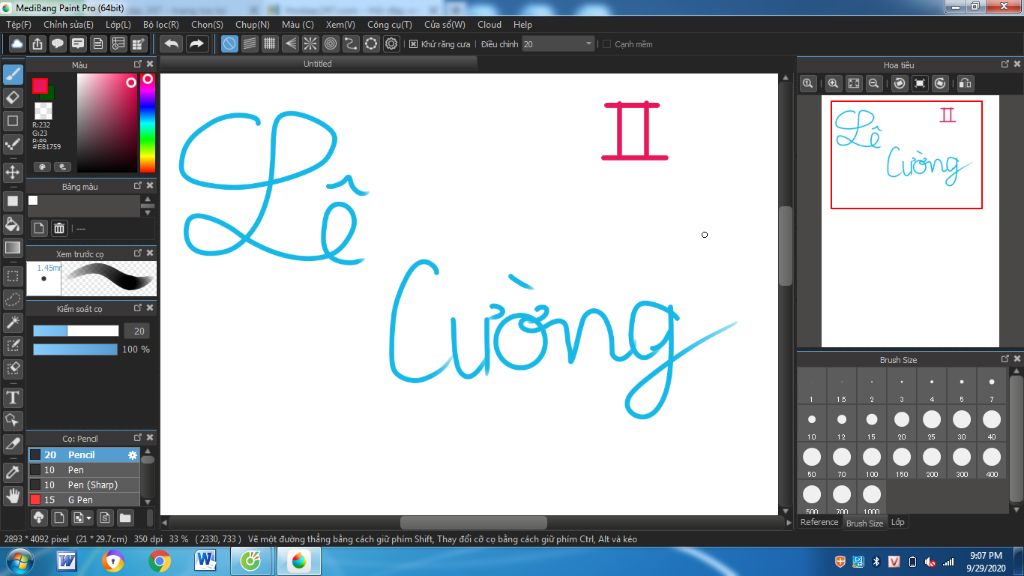Click the red foreground color swatch
Viewport: 1024px width, 576px height.
point(40,86)
